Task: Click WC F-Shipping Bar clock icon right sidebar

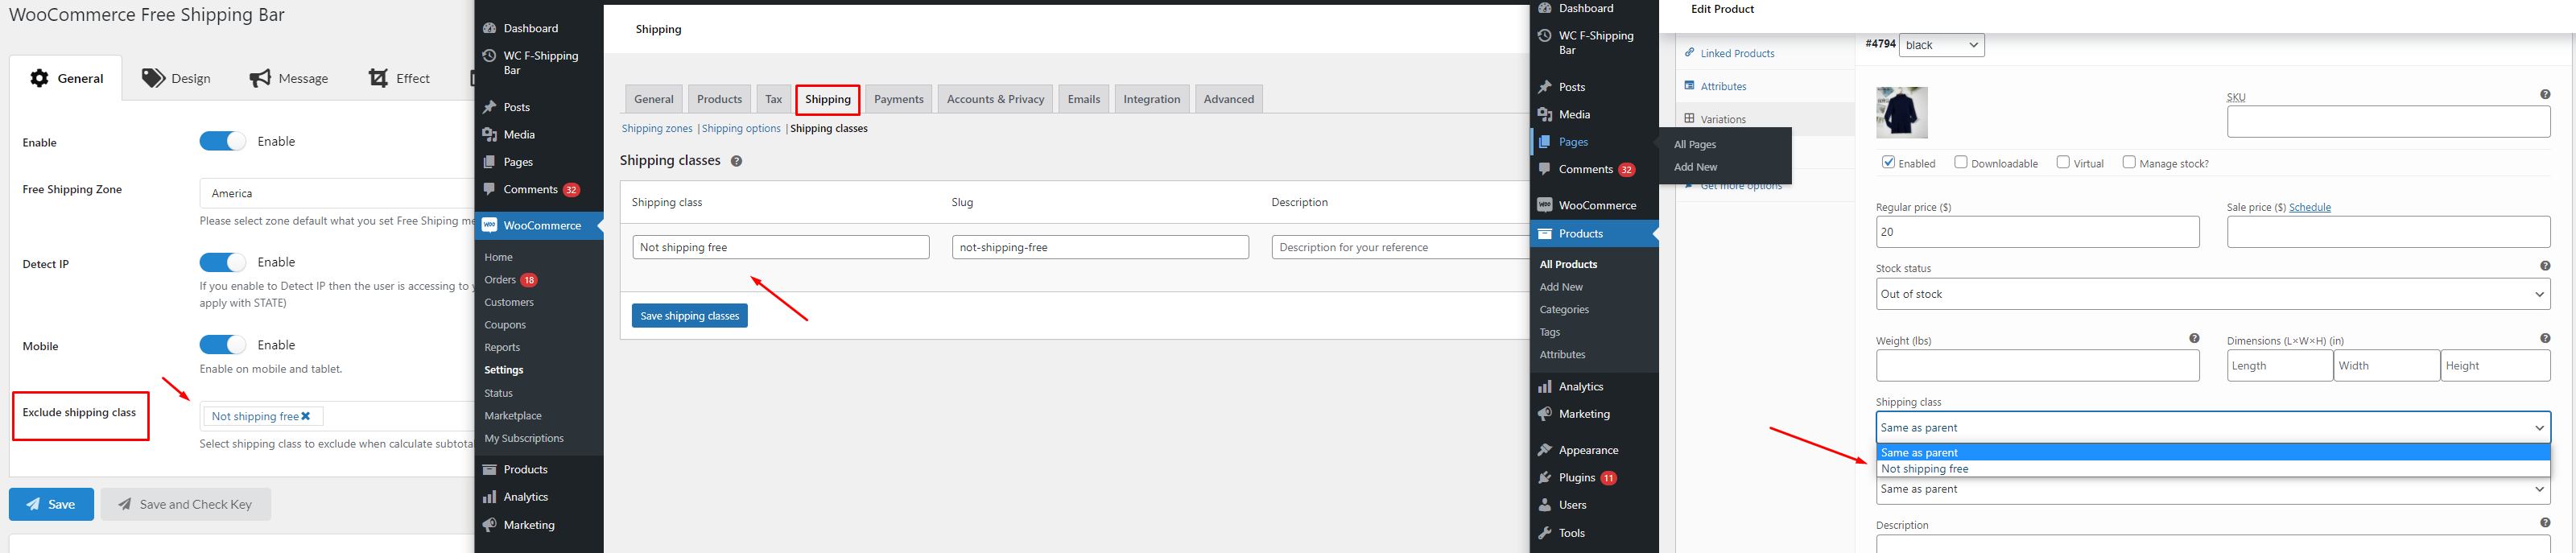Action: (1545, 36)
